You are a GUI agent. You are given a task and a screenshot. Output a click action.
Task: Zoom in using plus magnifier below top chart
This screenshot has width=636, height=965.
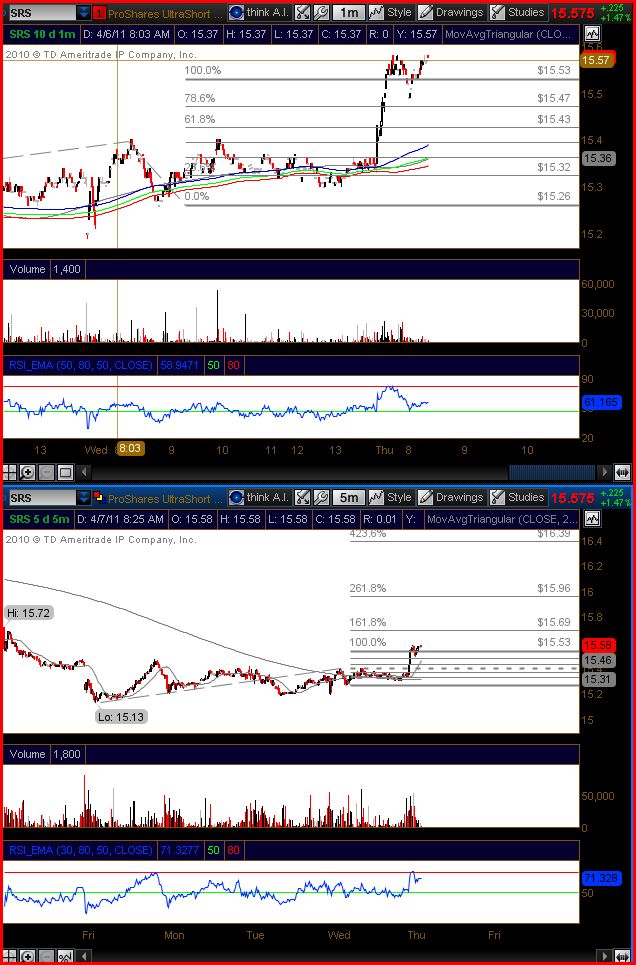(x=27, y=473)
